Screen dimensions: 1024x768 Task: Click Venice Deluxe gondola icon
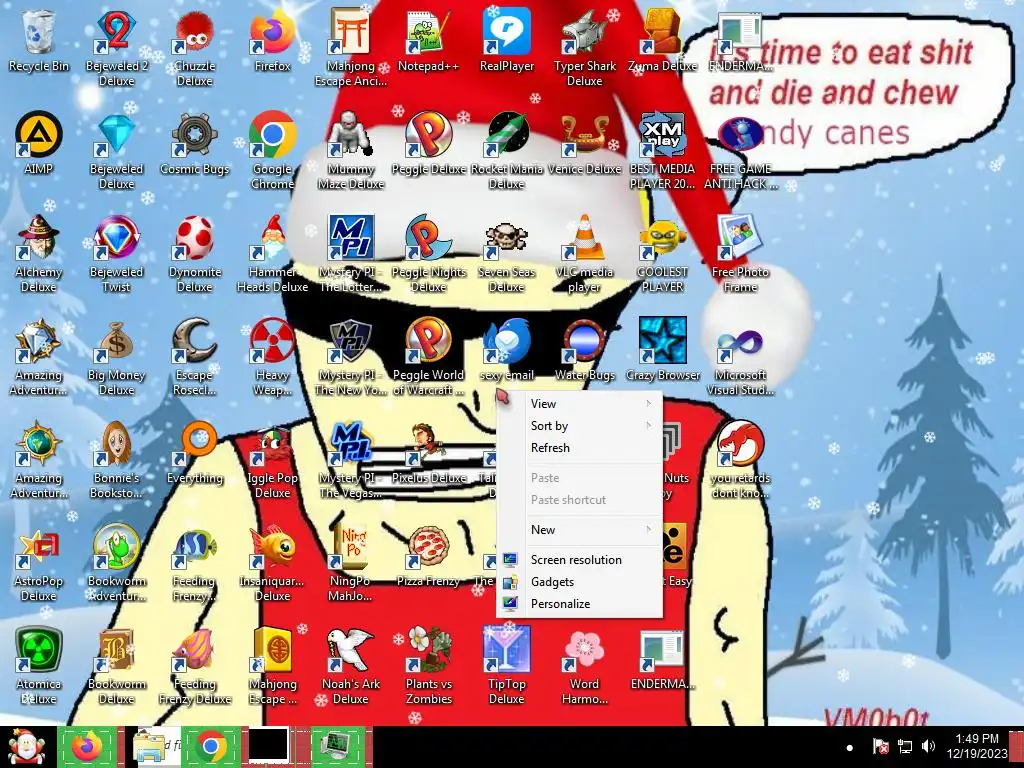click(x=584, y=135)
